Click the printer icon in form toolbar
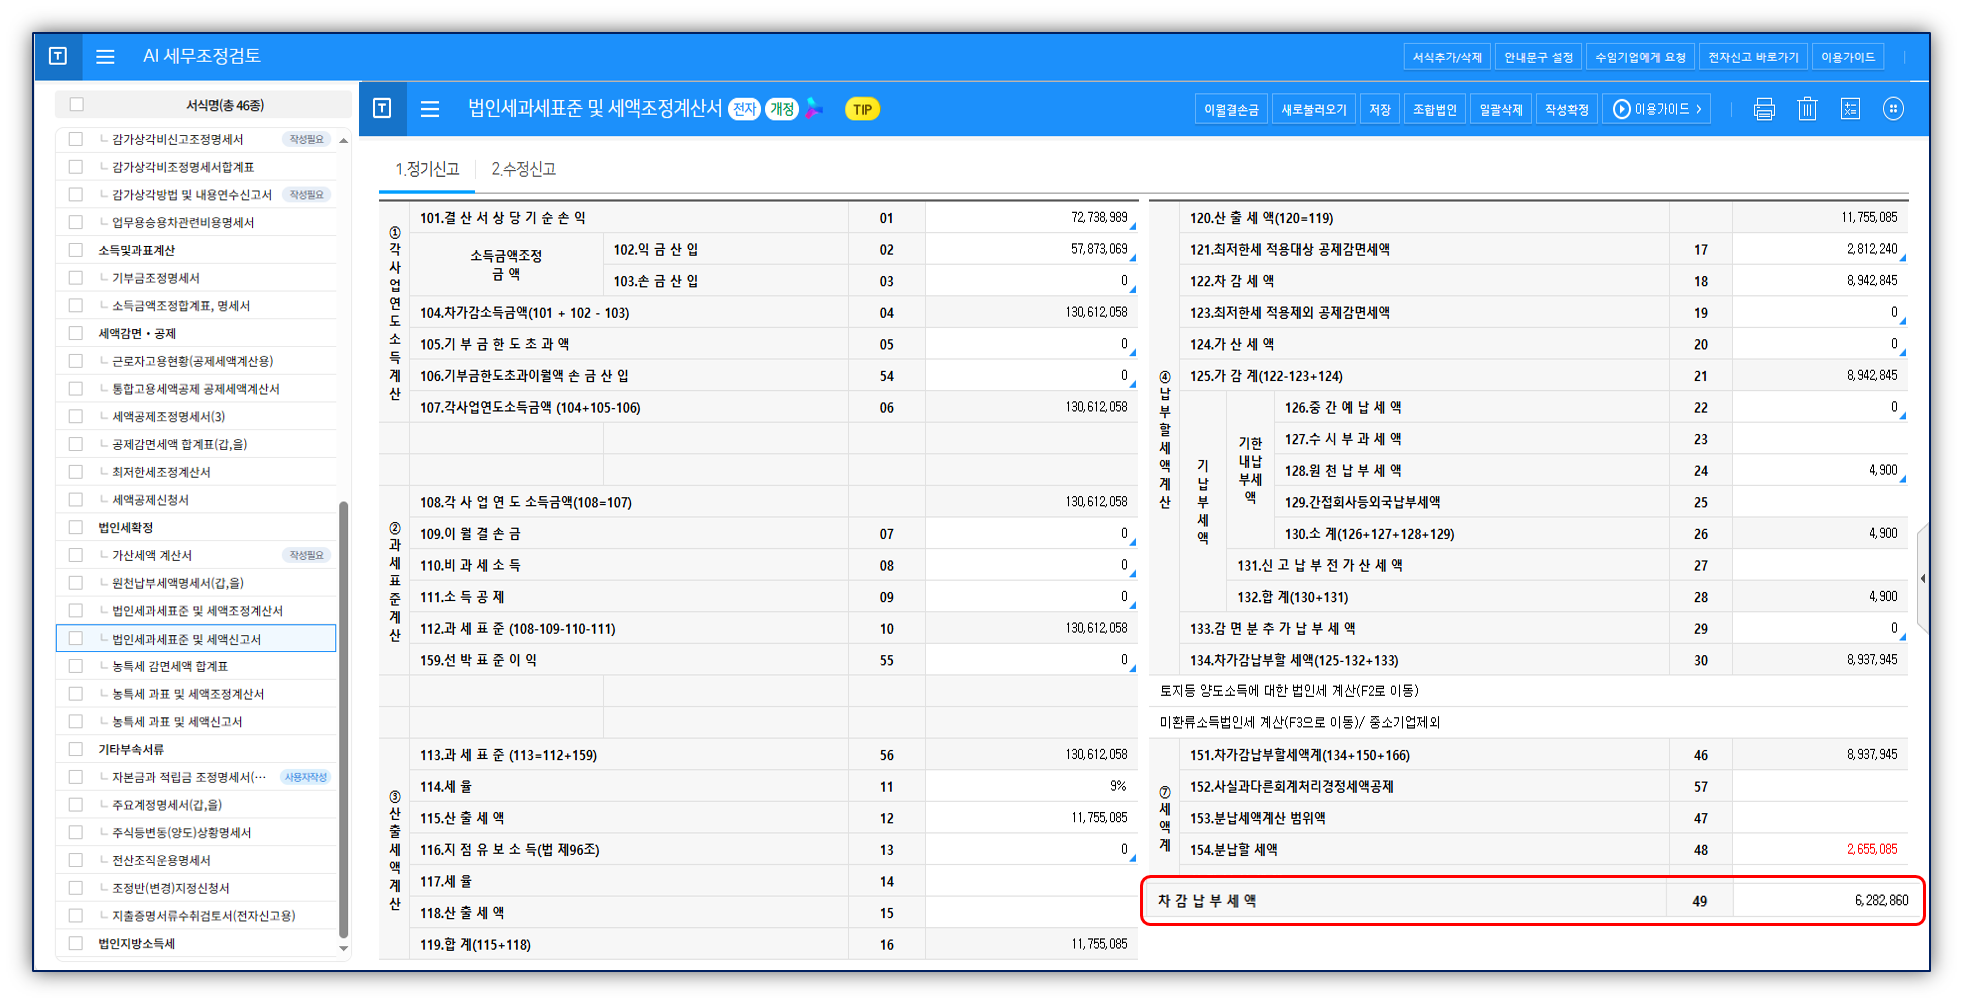Viewport: 1963px width, 1004px height. (x=1764, y=109)
